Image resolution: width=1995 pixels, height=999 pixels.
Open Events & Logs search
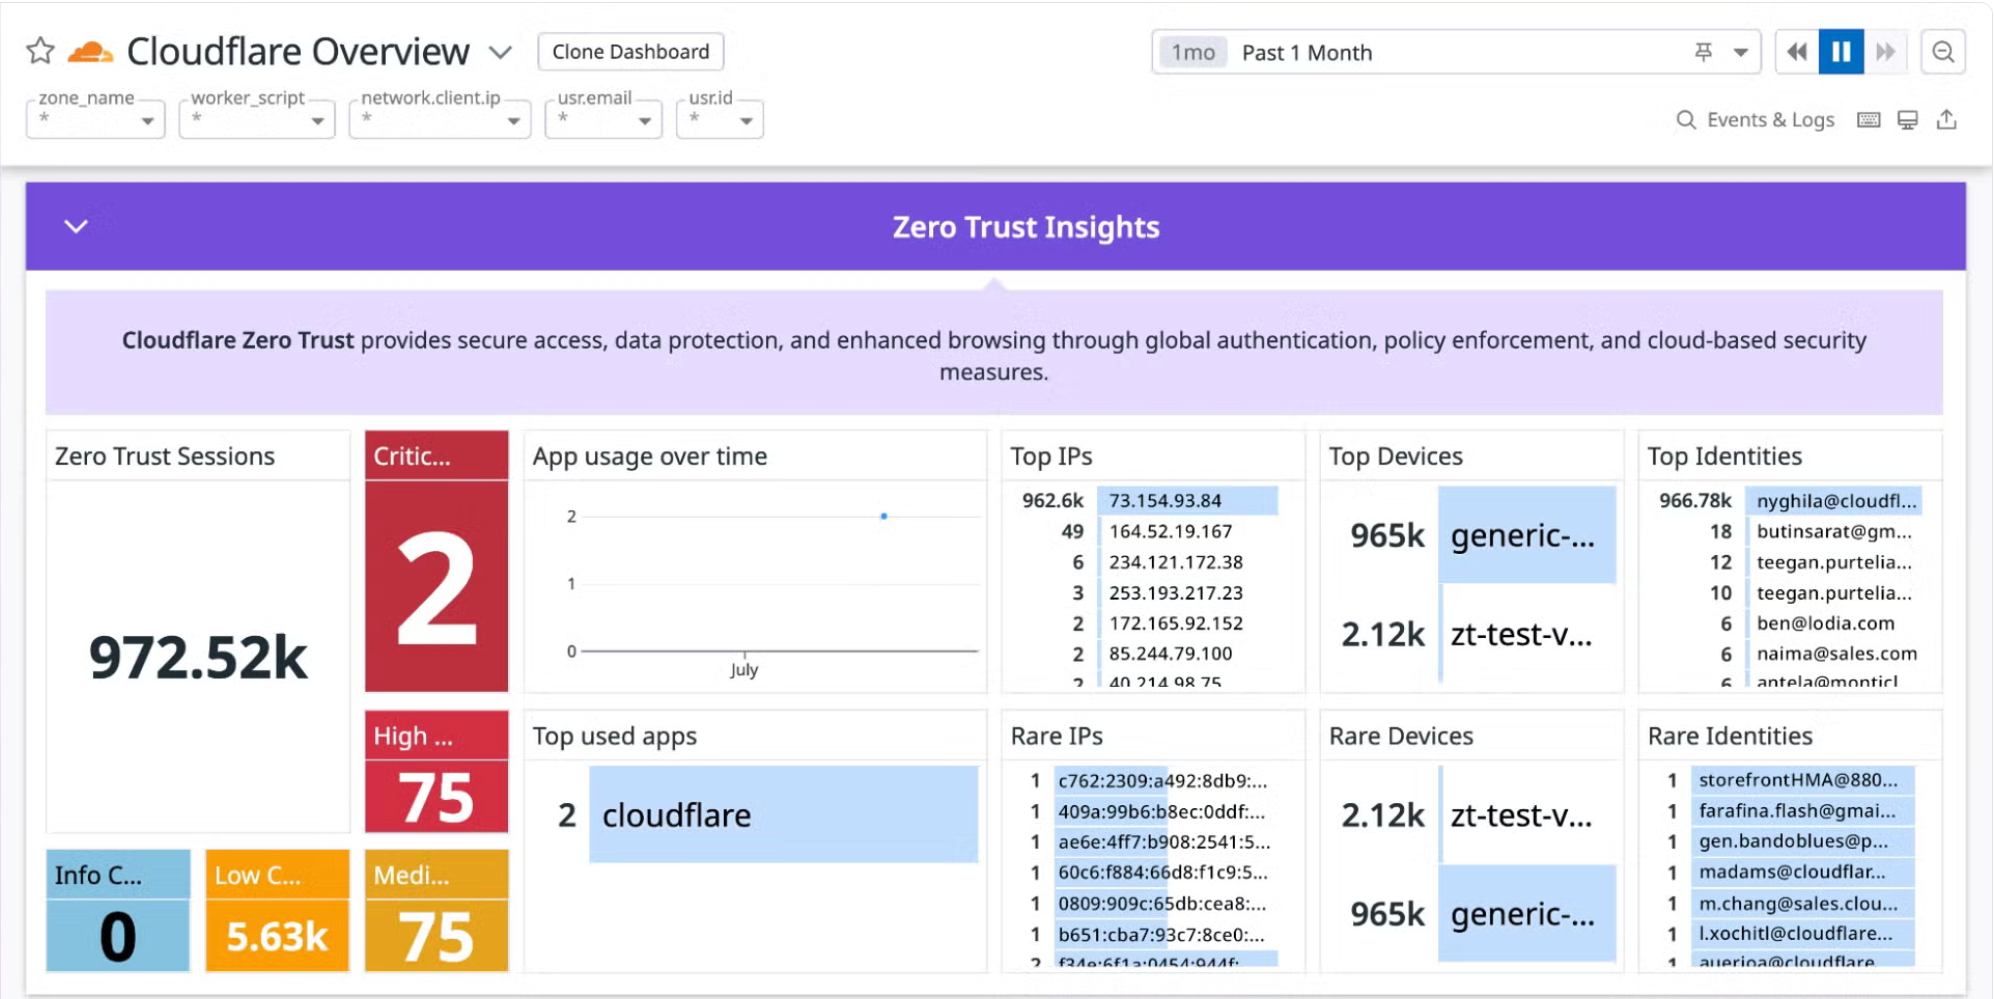[x=1755, y=120]
